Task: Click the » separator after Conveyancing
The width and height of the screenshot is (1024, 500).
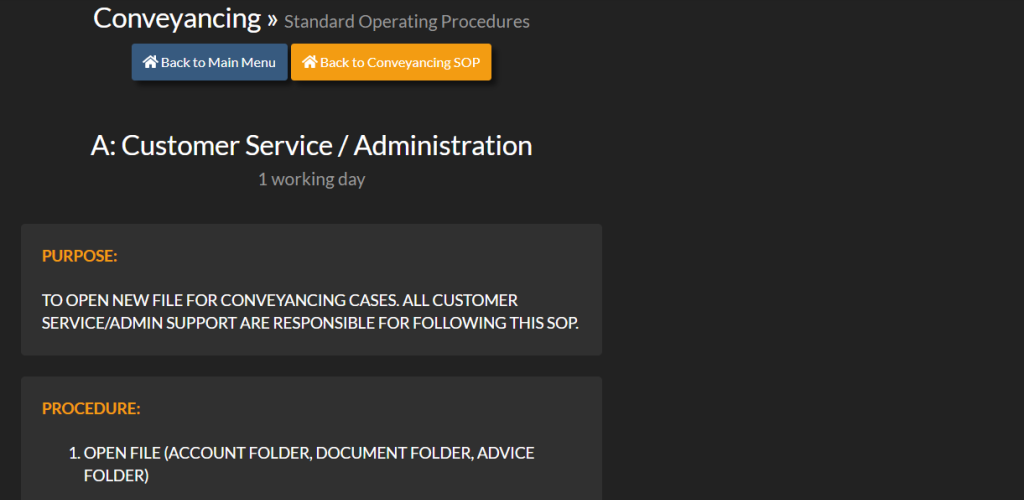Action: (x=272, y=19)
